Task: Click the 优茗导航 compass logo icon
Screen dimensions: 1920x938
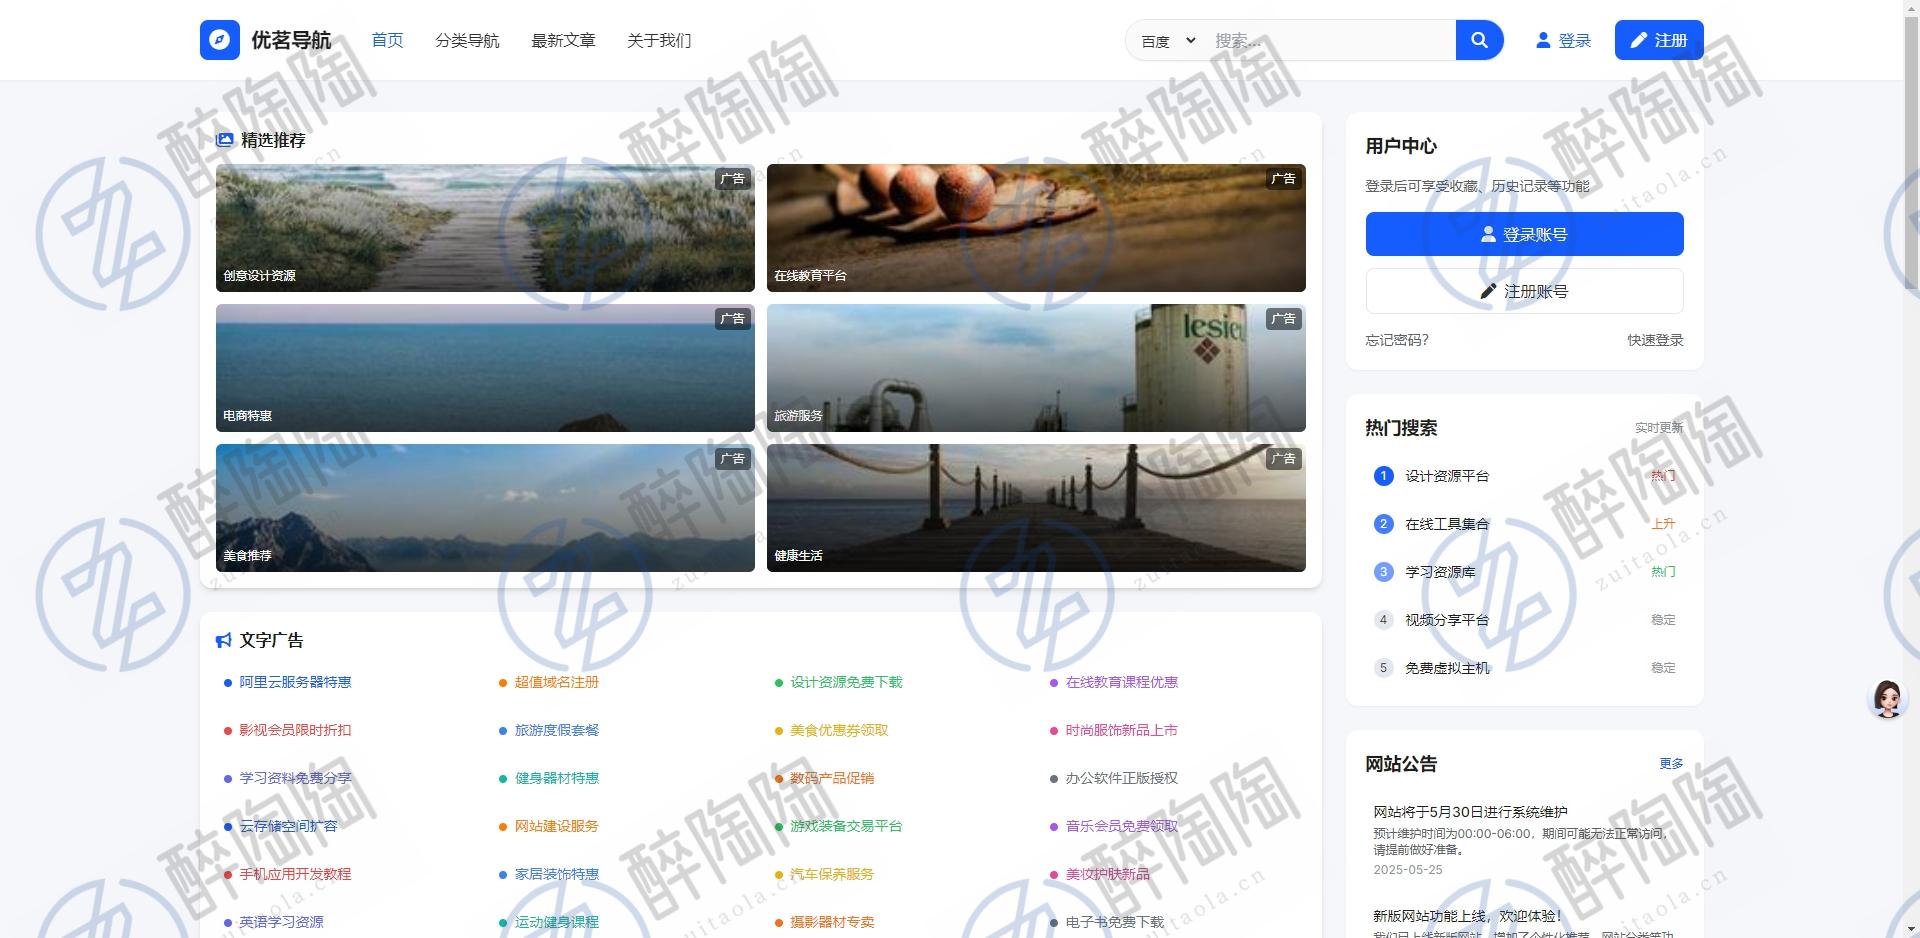Action: [x=219, y=40]
